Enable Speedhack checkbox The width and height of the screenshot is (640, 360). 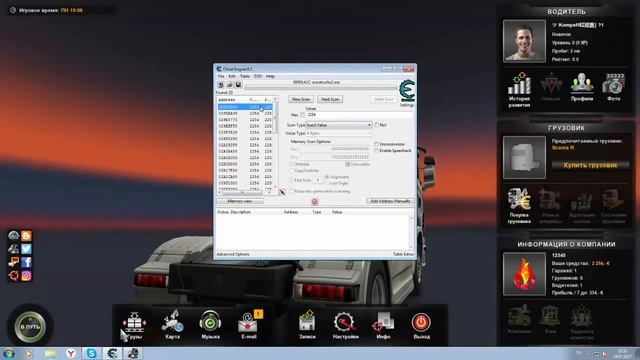tap(377, 151)
